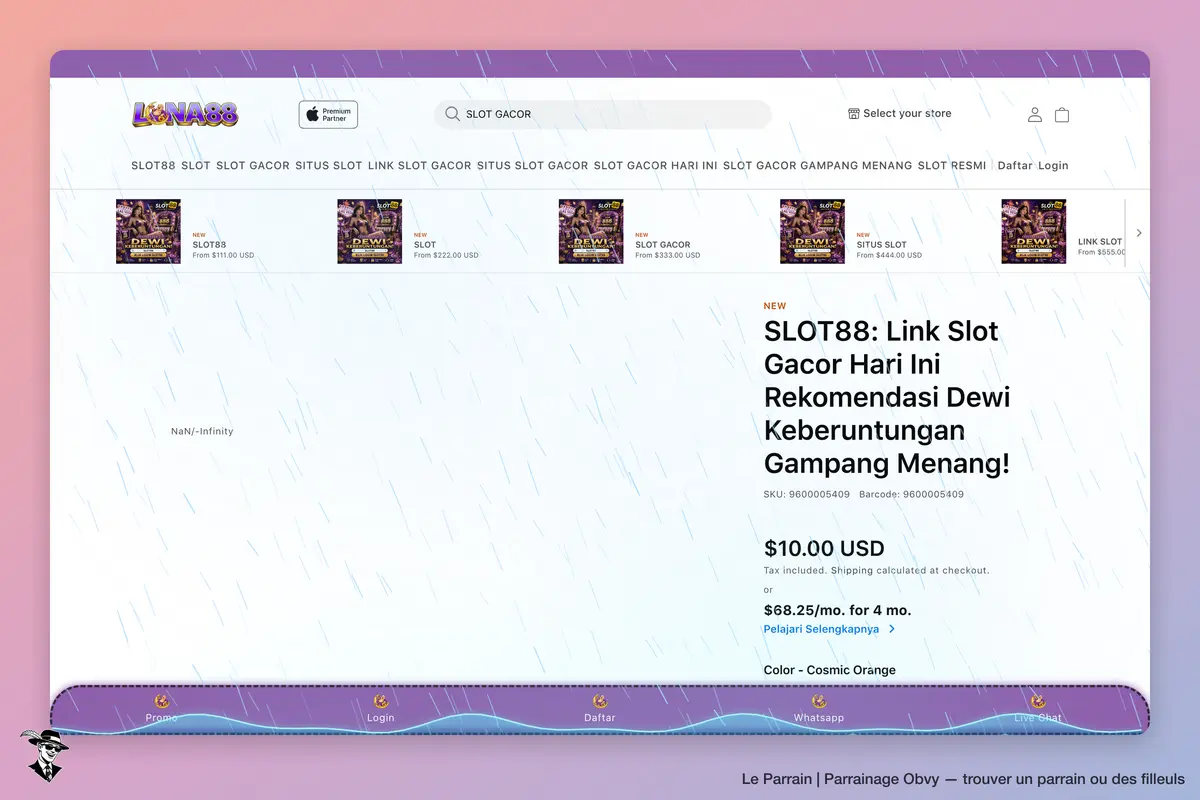This screenshot has width=1200, height=800.
Task: Follow the Pelajari Selengkapnya link
Action: point(822,629)
